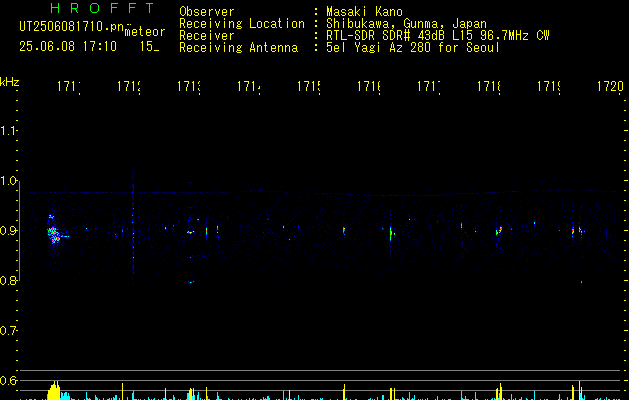Click the Receiving Antenna label

point(238,48)
